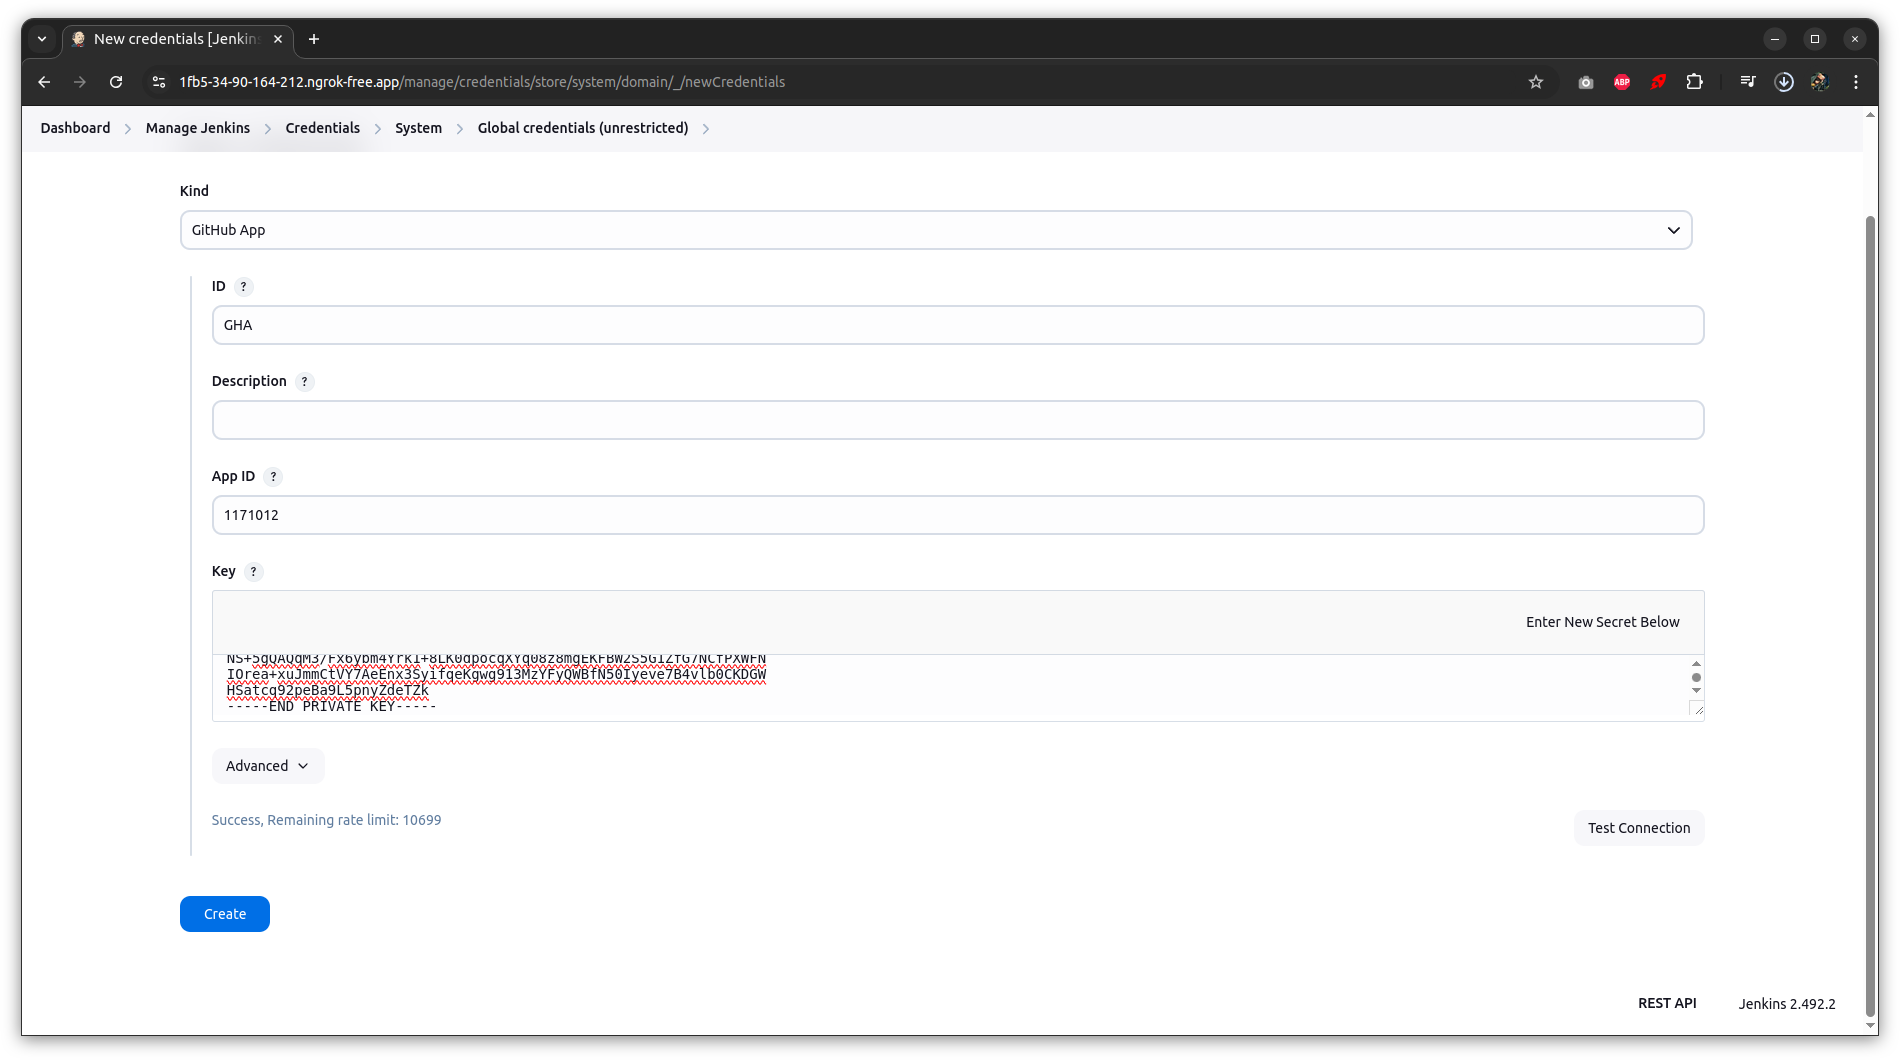Click the page vertical scrollbar
Viewport: 1900px width, 1060px height.
click(1870, 618)
